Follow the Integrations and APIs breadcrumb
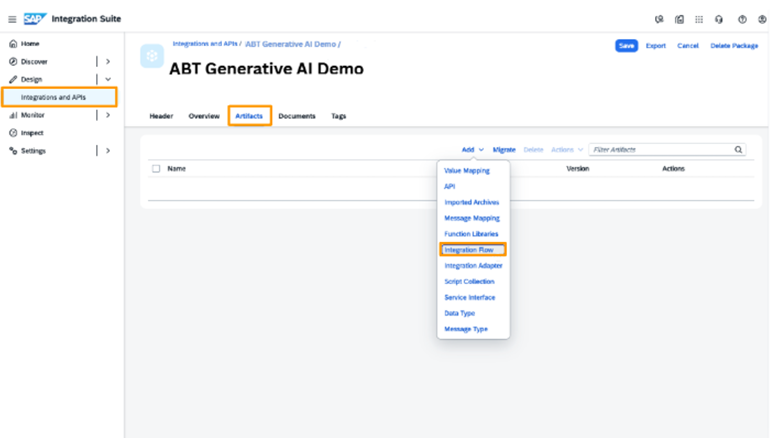 pyautogui.click(x=205, y=44)
